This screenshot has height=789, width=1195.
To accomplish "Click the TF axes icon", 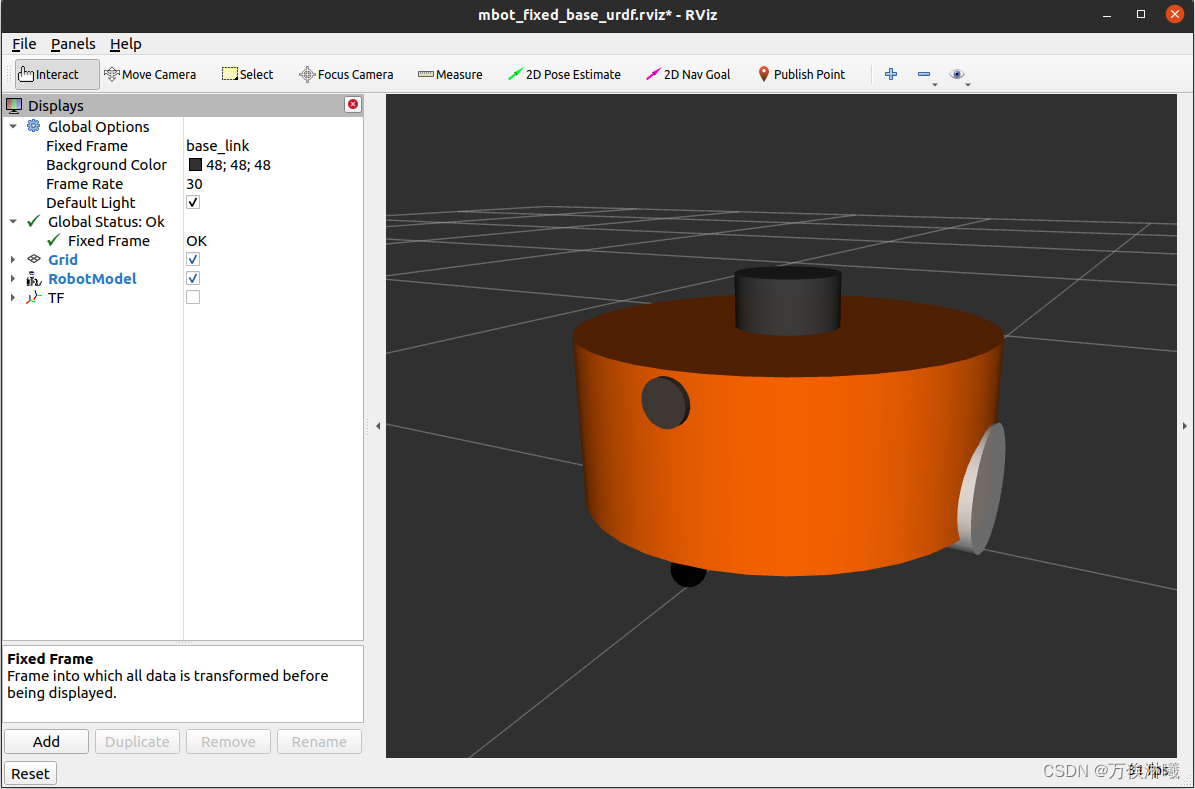I will click(34, 297).
